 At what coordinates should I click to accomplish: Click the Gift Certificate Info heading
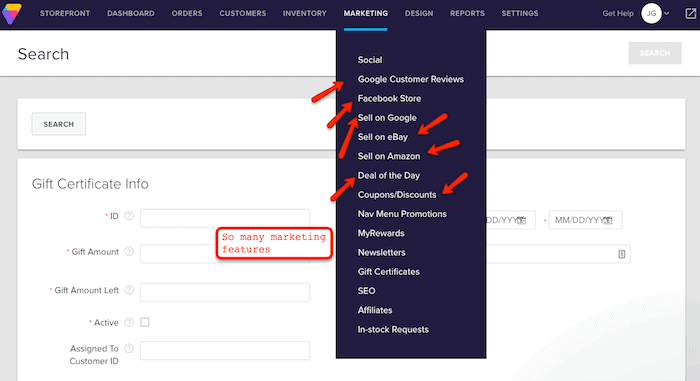tap(90, 184)
